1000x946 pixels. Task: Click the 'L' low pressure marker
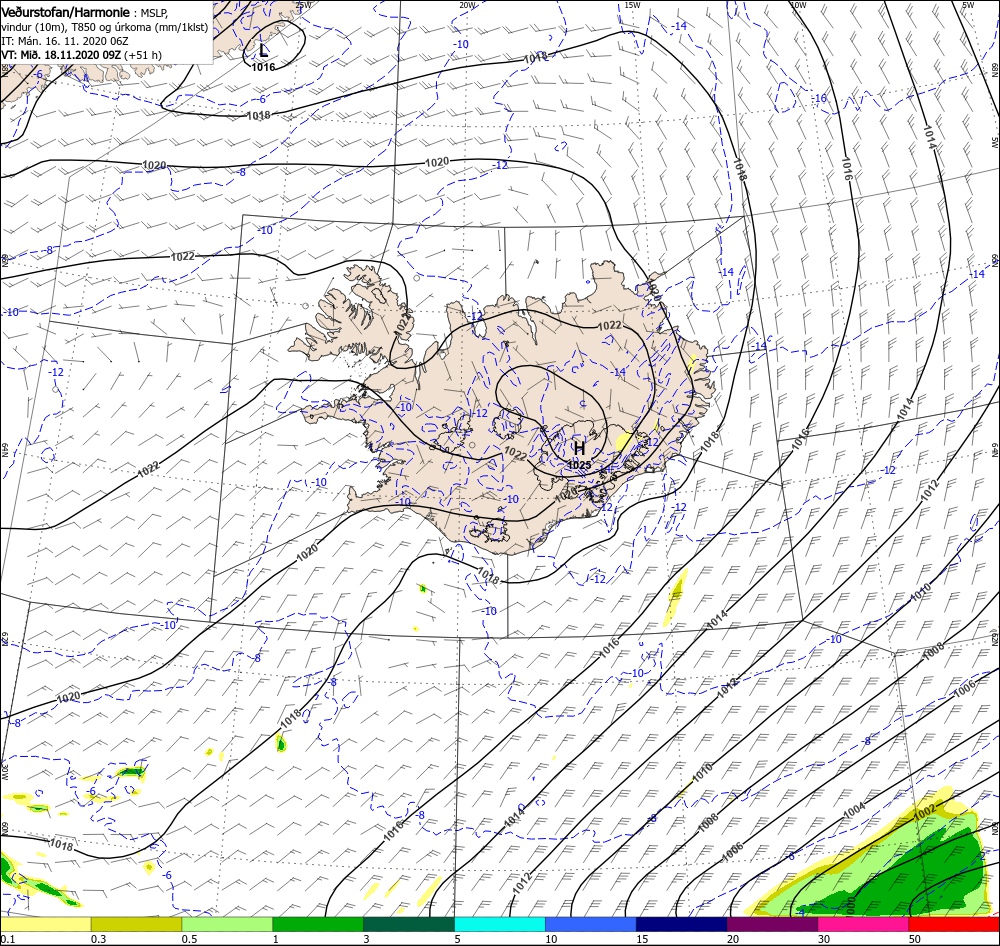[263, 50]
